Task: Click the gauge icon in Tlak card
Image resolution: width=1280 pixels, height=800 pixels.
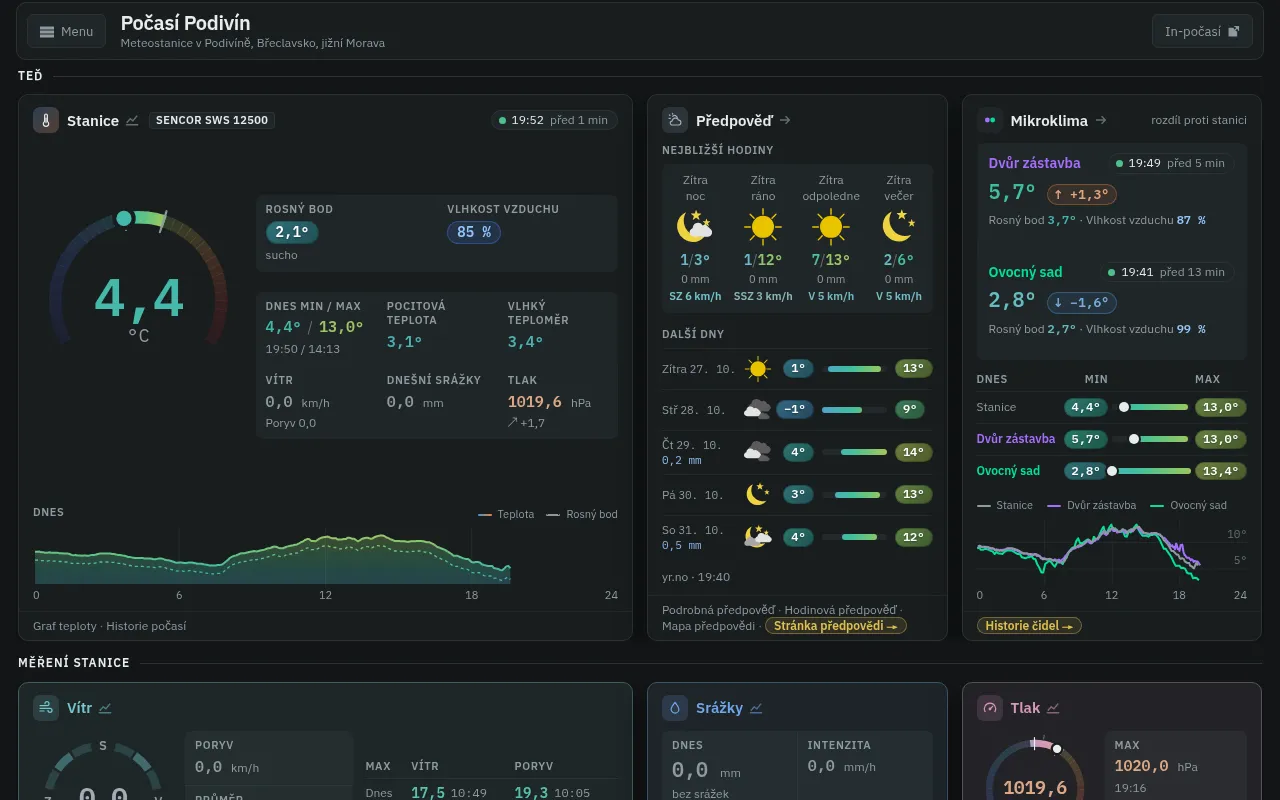Action: (990, 708)
